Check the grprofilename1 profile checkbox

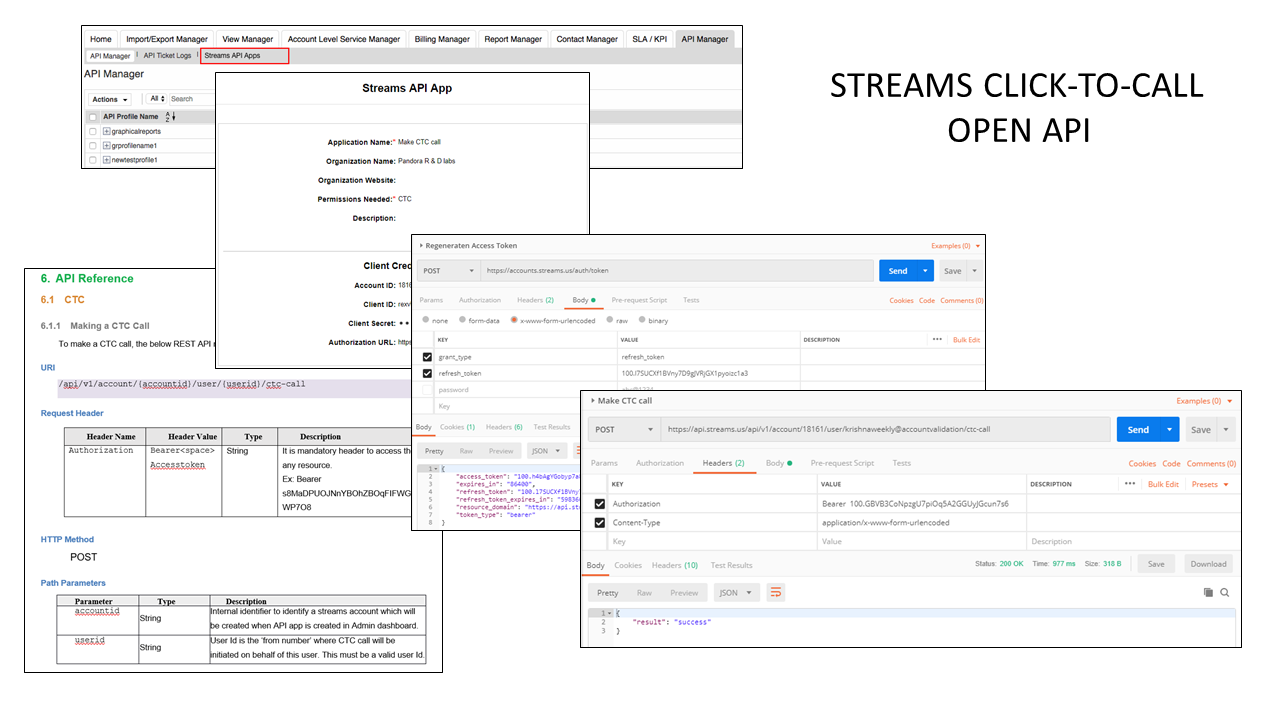[x=93, y=145]
